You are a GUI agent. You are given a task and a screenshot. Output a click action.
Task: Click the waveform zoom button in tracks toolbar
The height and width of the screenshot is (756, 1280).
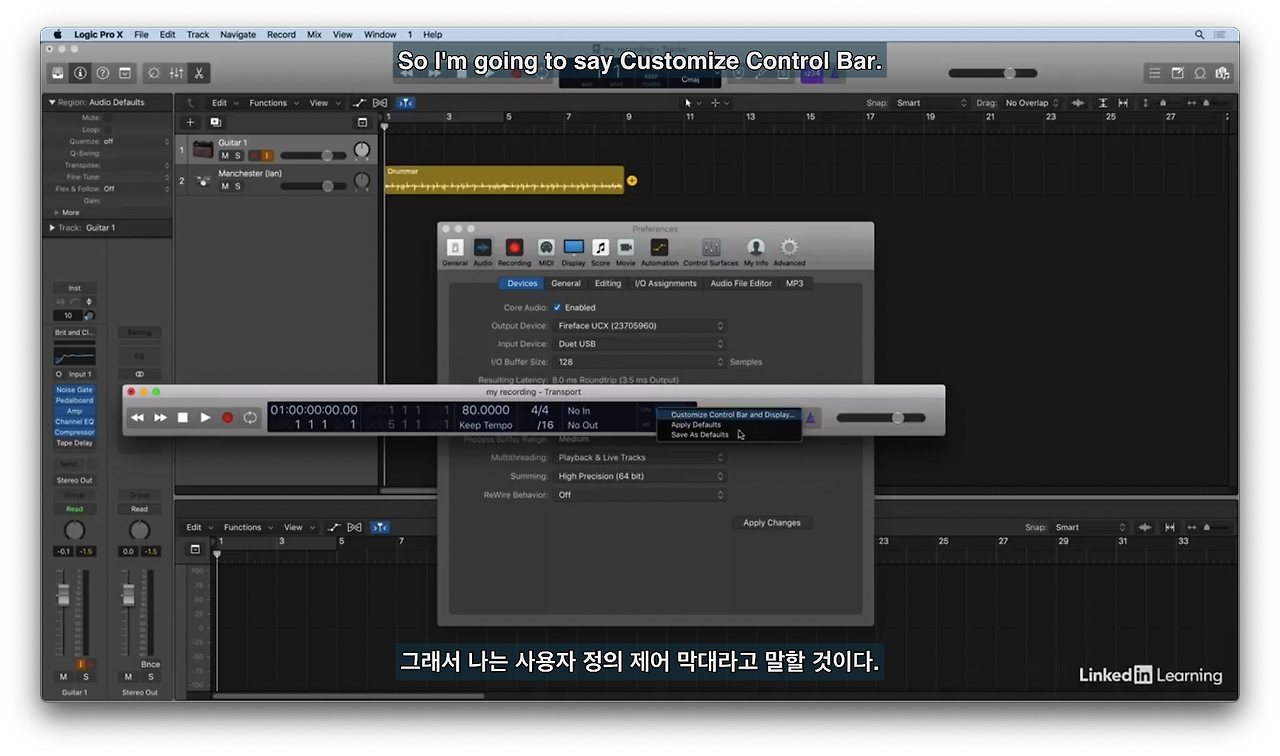[1078, 103]
